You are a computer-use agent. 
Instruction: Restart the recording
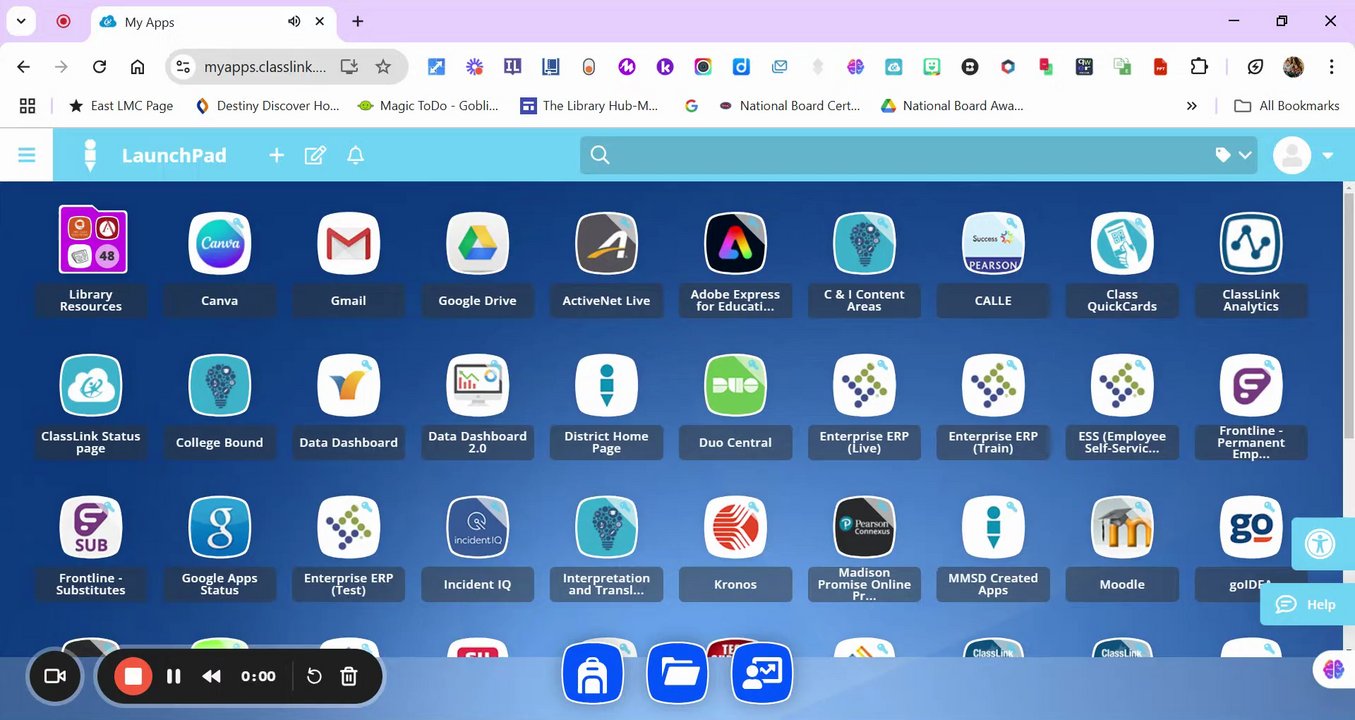click(x=314, y=677)
